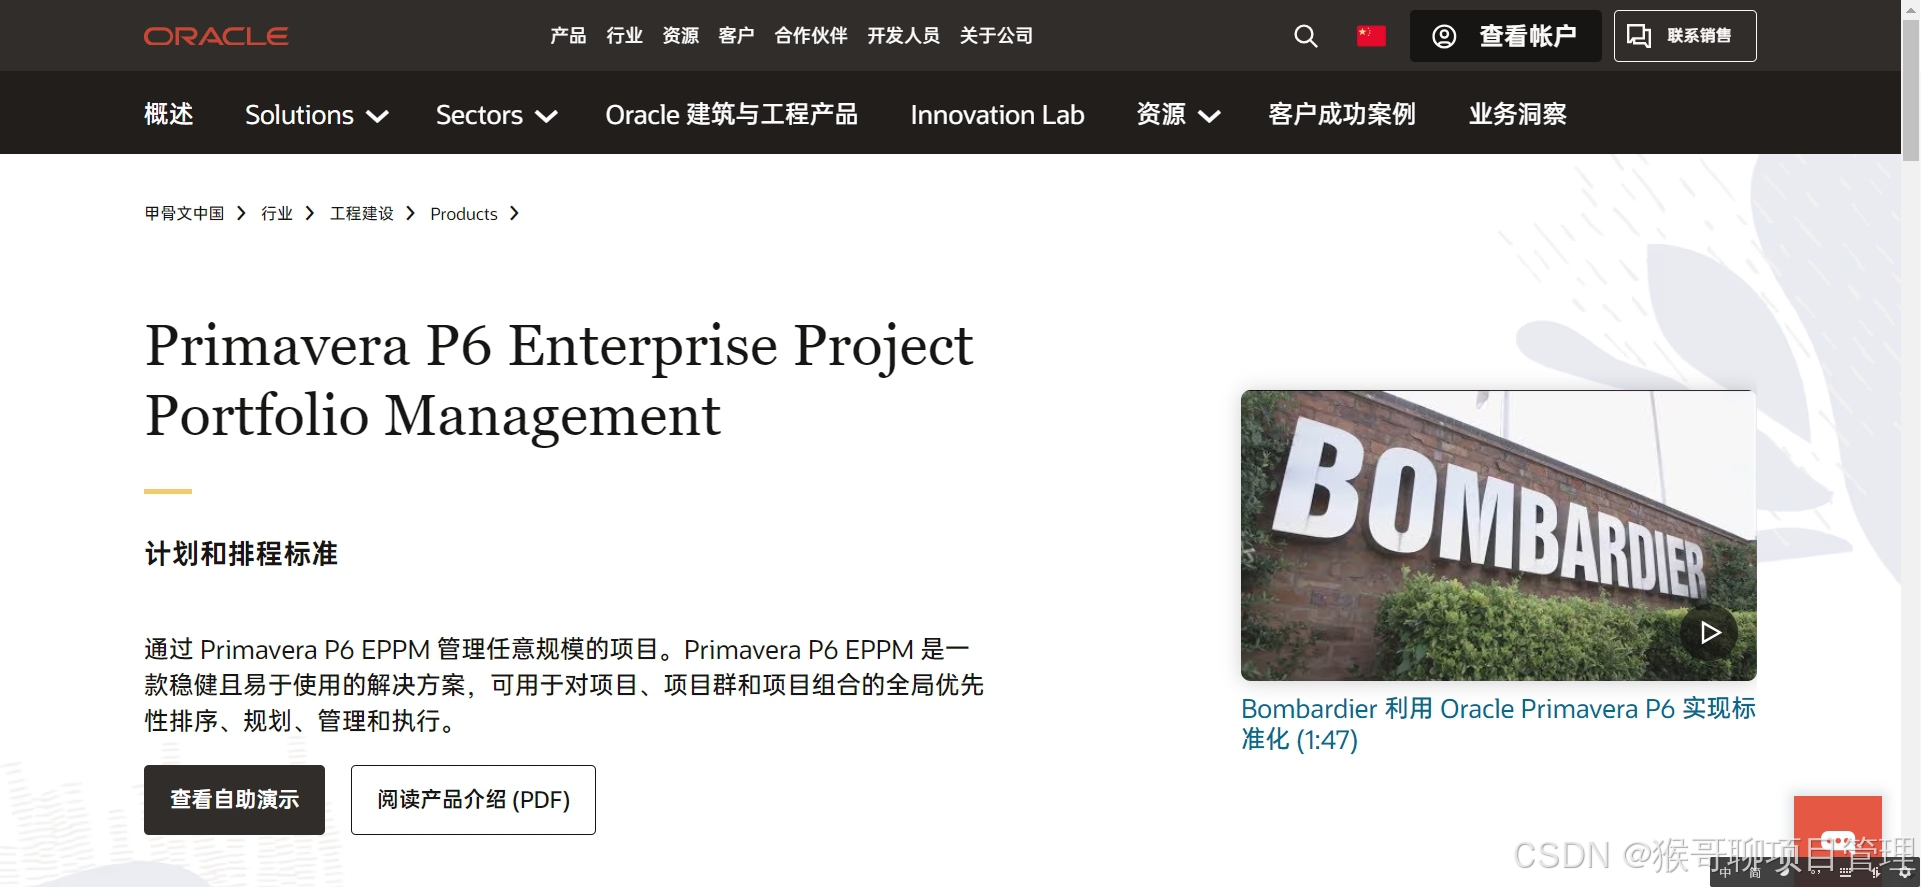The height and width of the screenshot is (887, 1921).
Task: Click 联系销售 contact sales button
Action: click(1685, 36)
